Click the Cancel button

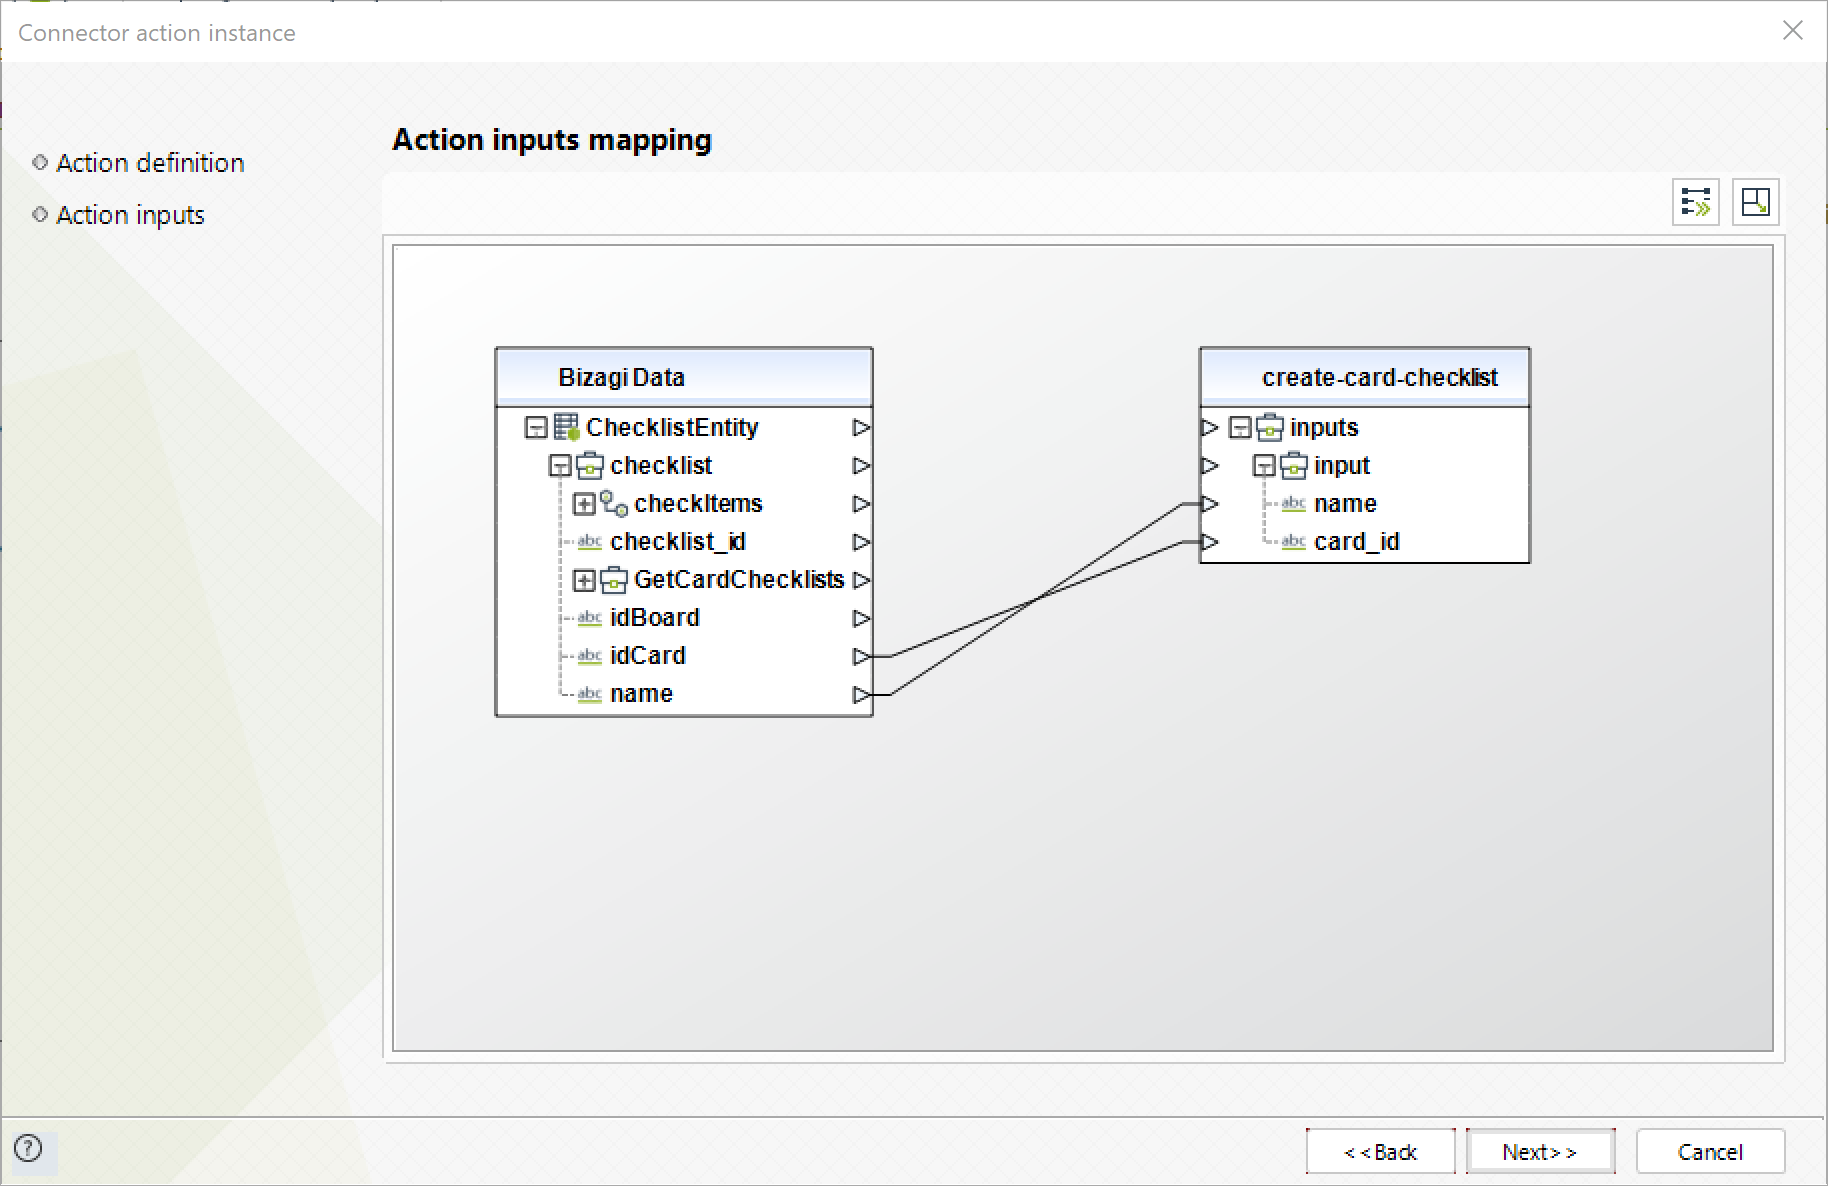click(1710, 1152)
